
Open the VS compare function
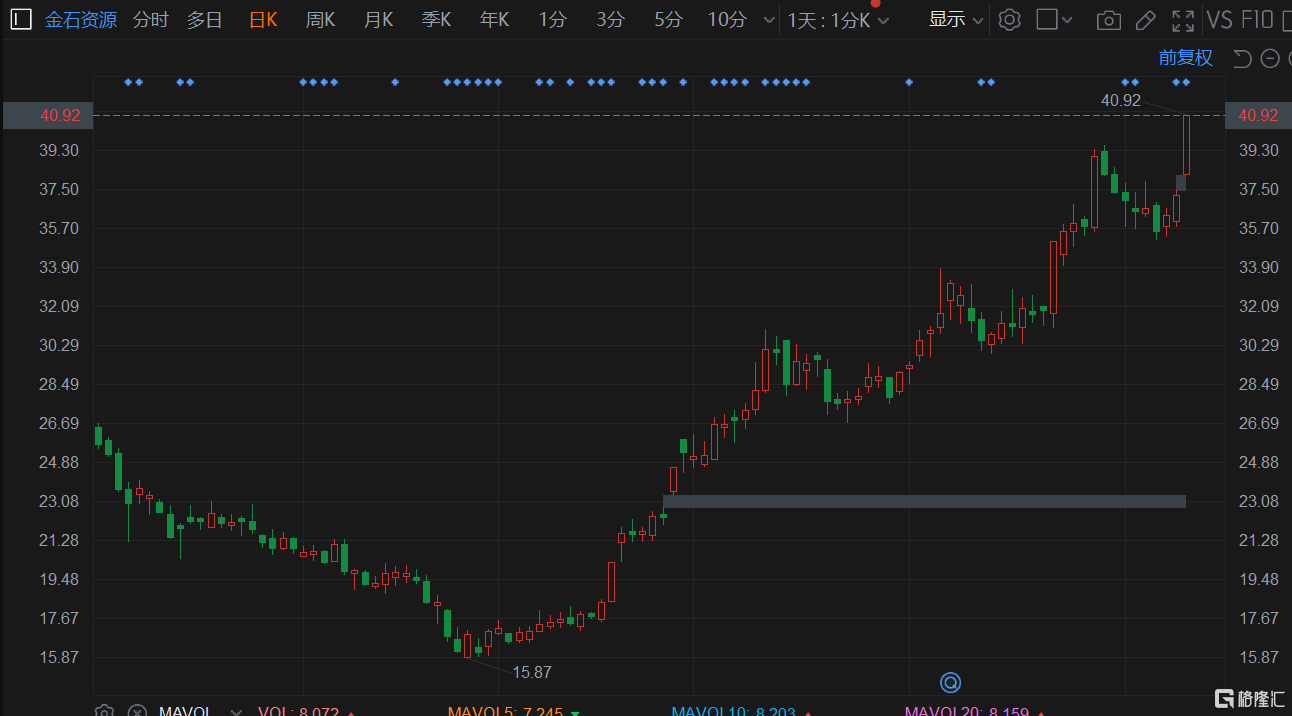click(x=1220, y=19)
